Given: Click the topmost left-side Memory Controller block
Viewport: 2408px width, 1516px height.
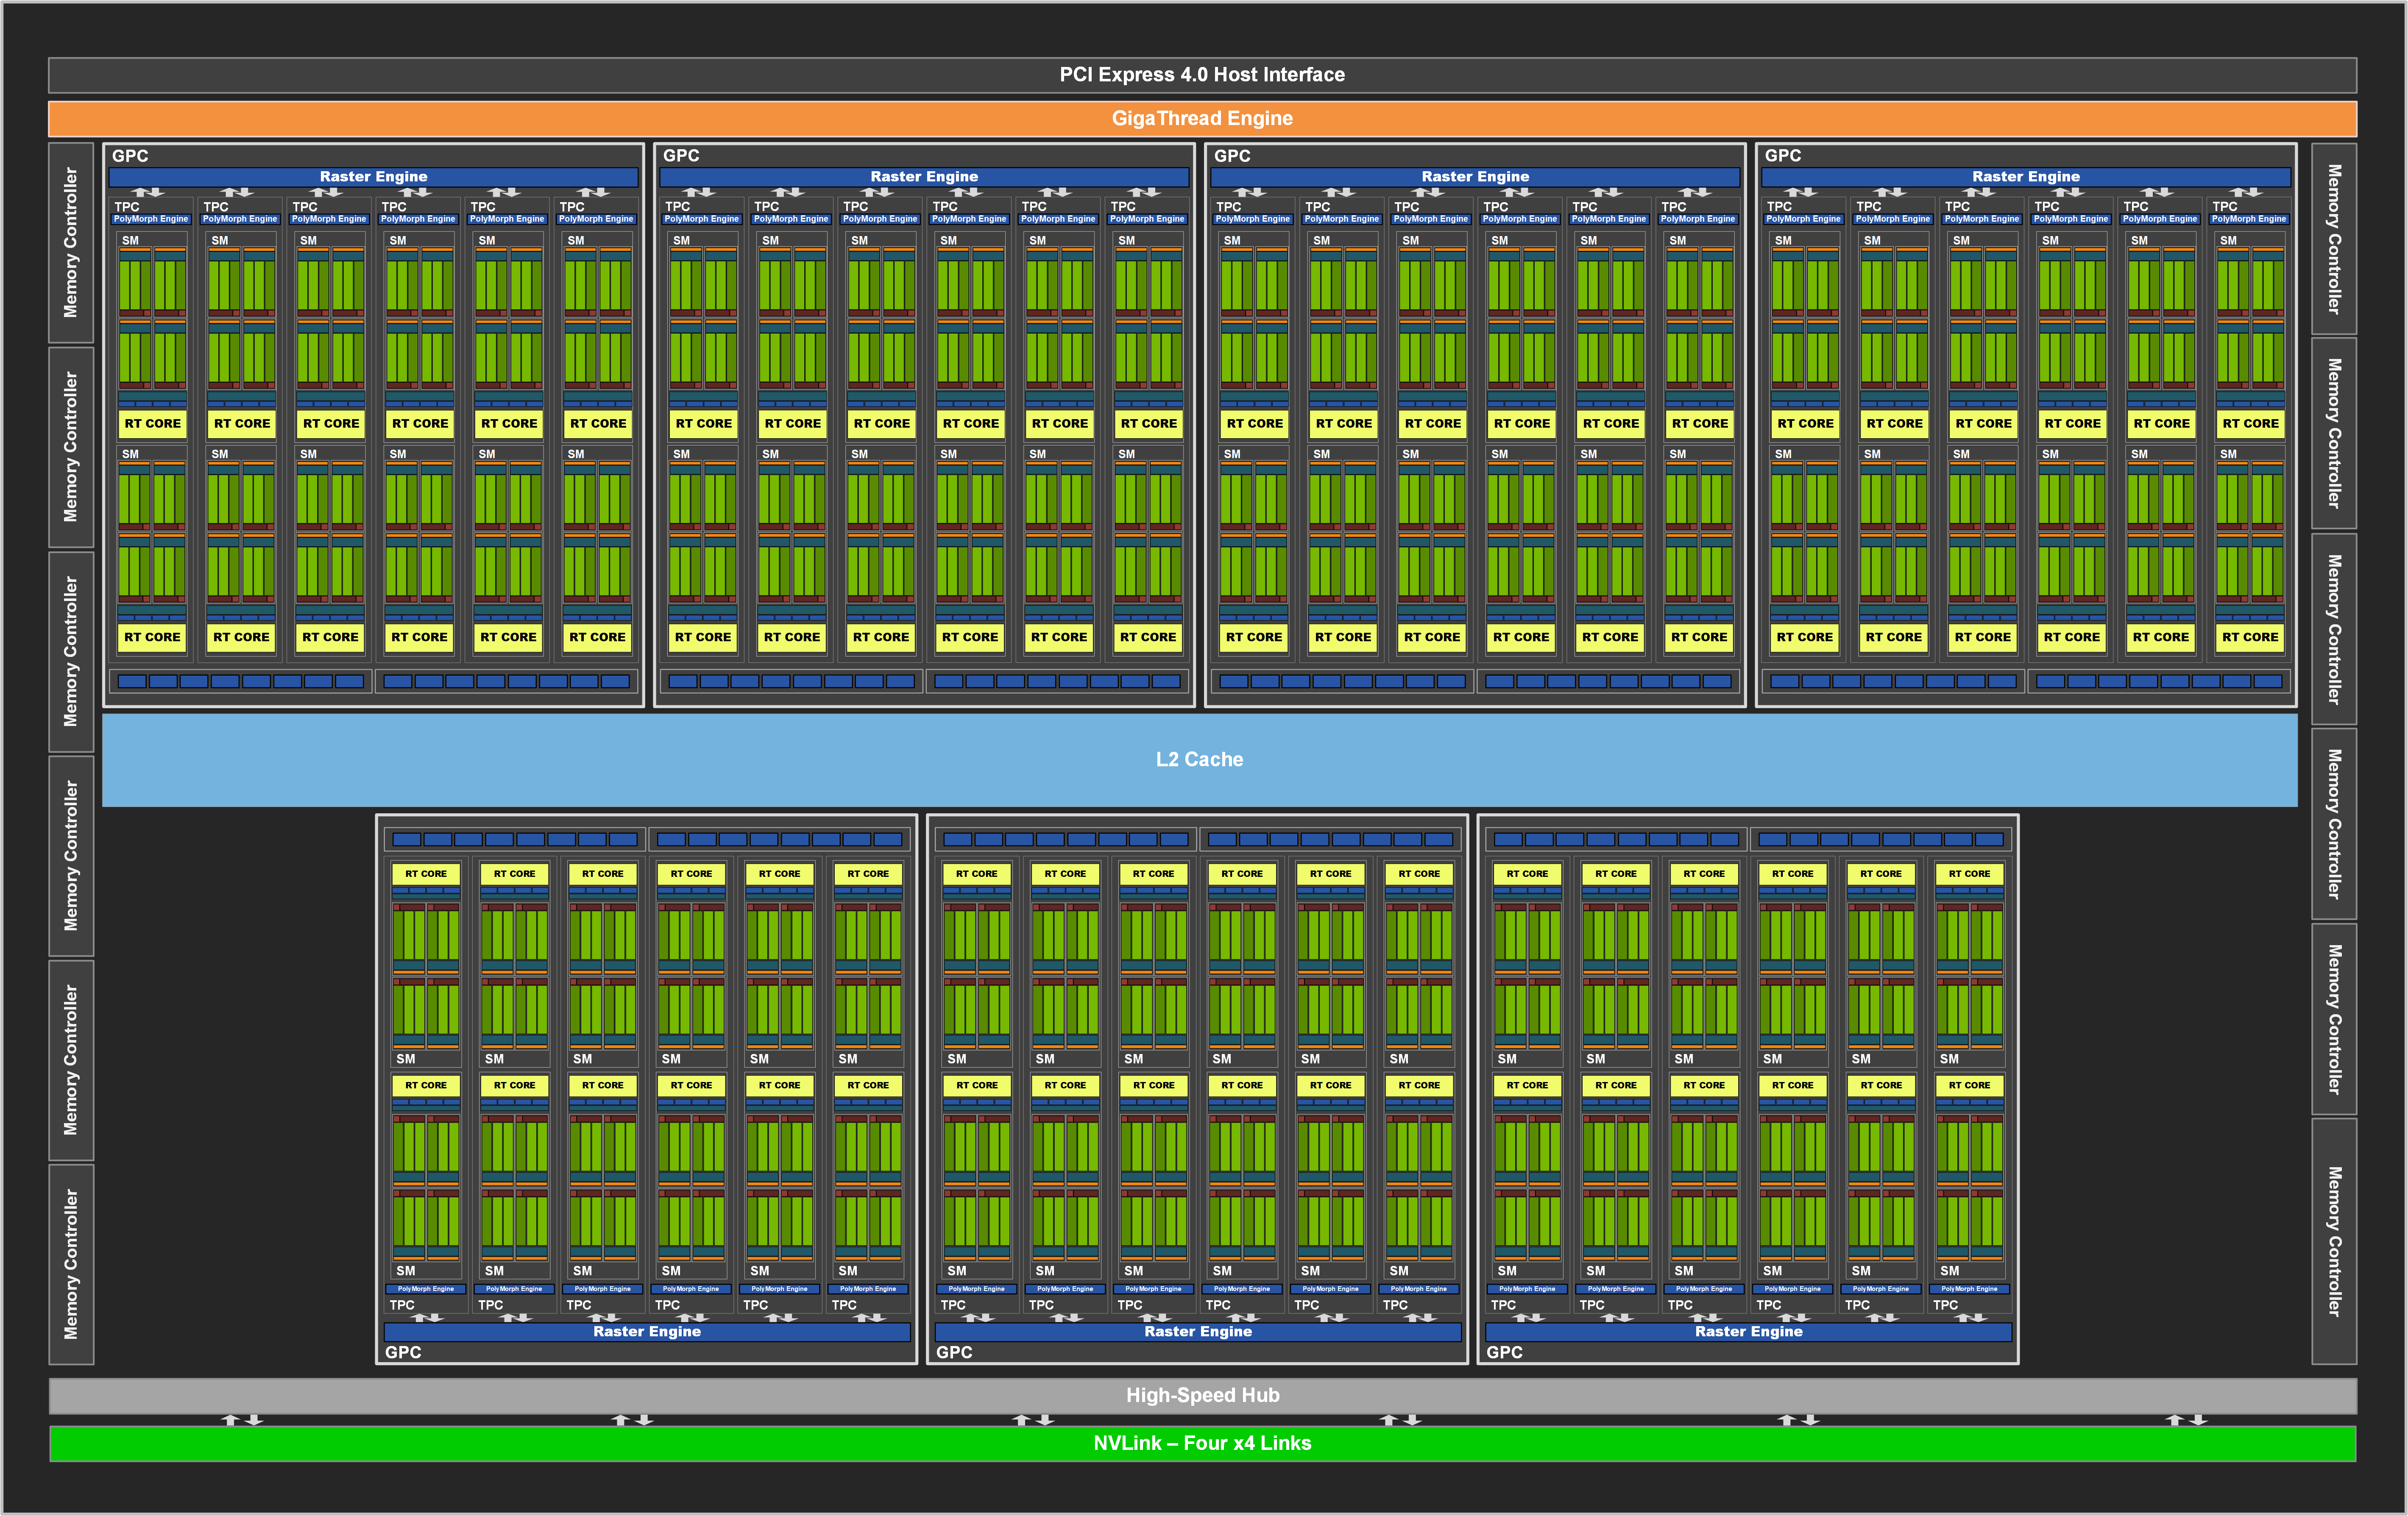Looking at the screenshot, I should (71, 242).
